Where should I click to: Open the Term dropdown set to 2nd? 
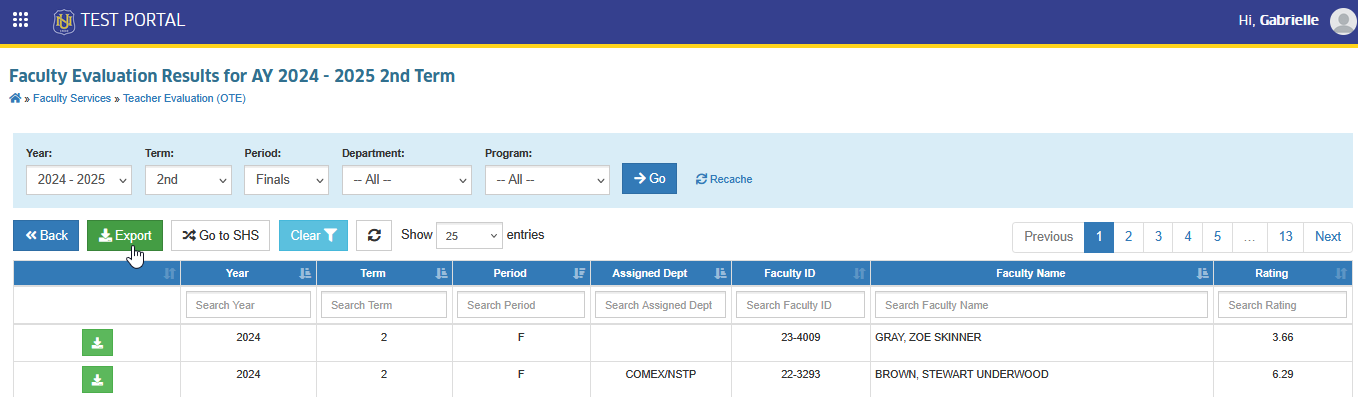coord(188,179)
